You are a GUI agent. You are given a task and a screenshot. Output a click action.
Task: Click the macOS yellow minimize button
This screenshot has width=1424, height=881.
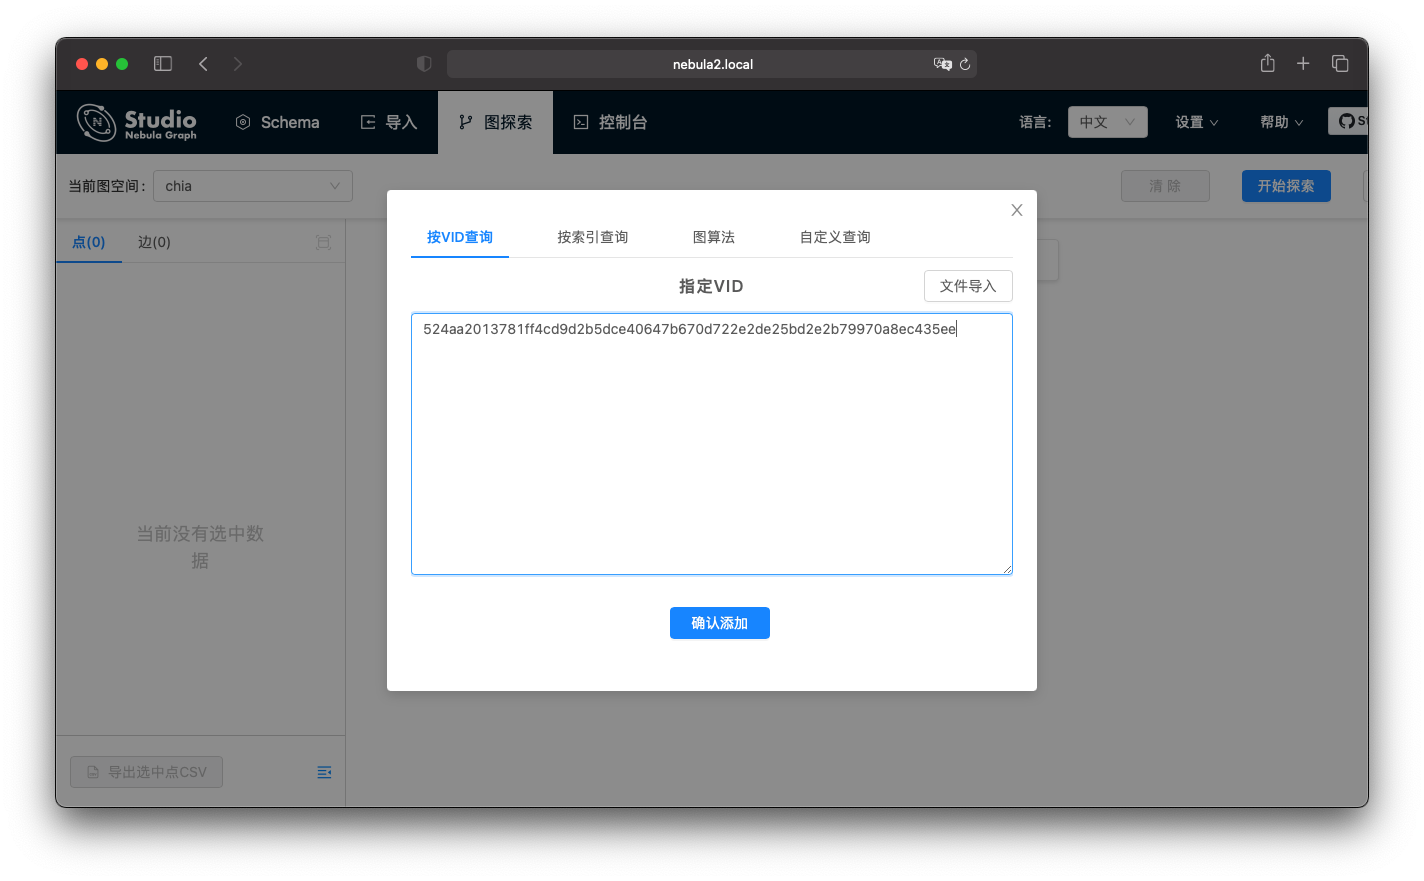(102, 64)
